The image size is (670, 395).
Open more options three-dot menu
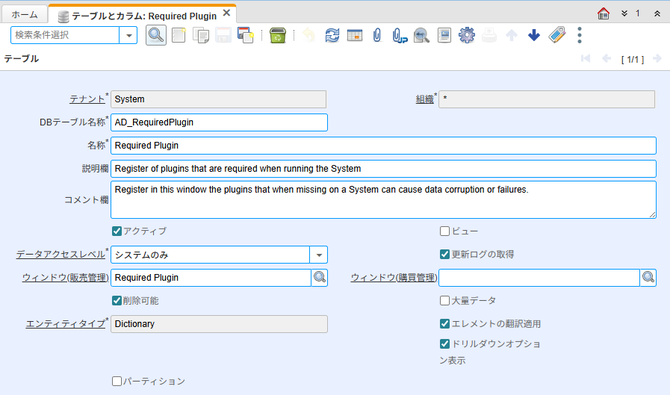[x=579, y=35]
